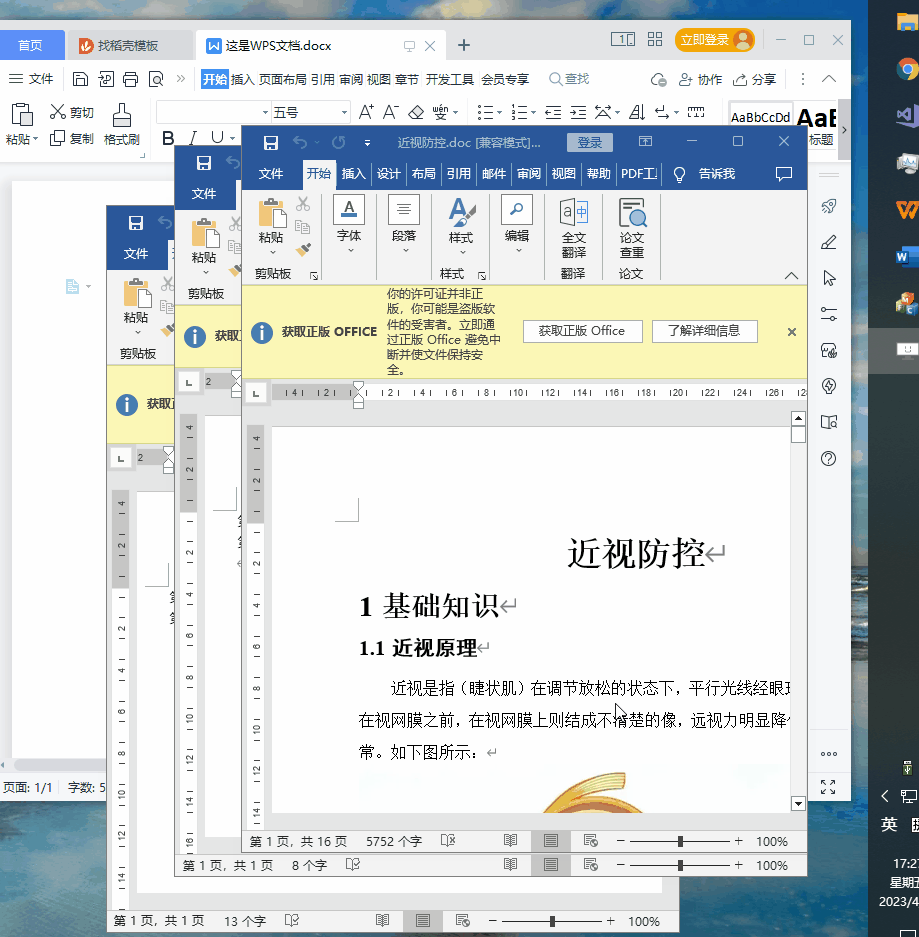This screenshot has width=919, height=937.
Task: Click the document's vertical scrollbar down arrow
Action: click(x=797, y=803)
